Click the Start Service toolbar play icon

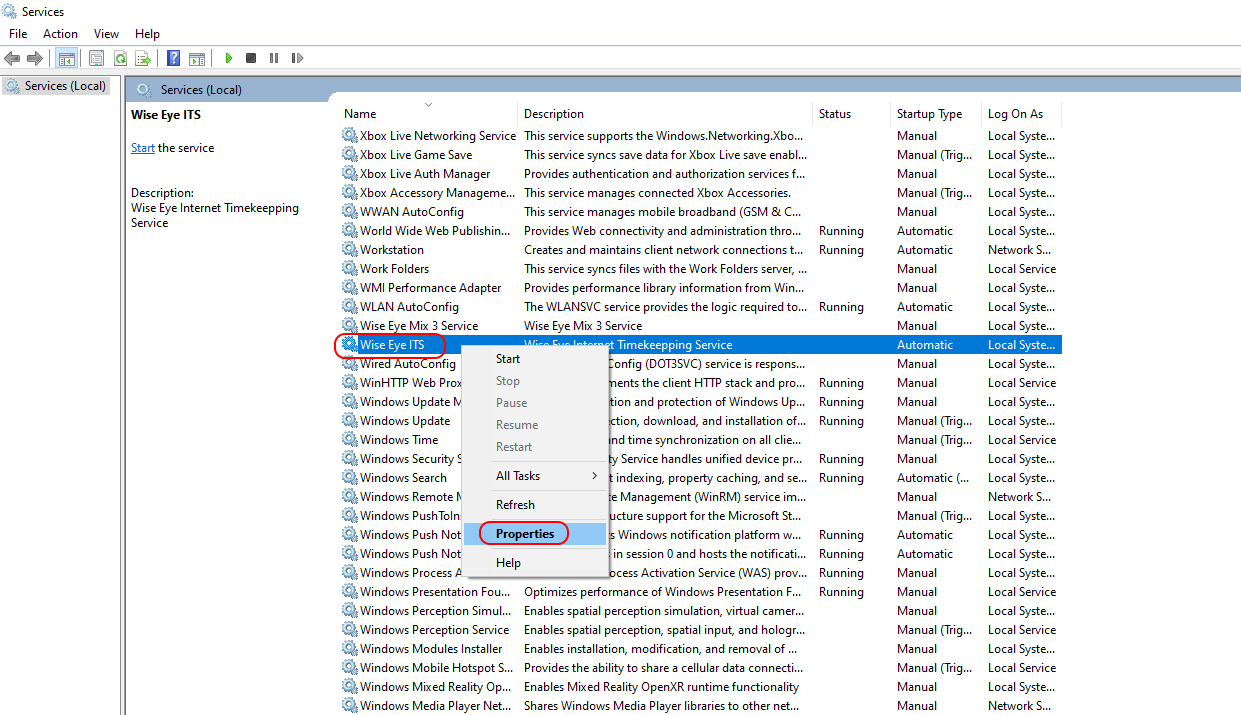pos(229,59)
